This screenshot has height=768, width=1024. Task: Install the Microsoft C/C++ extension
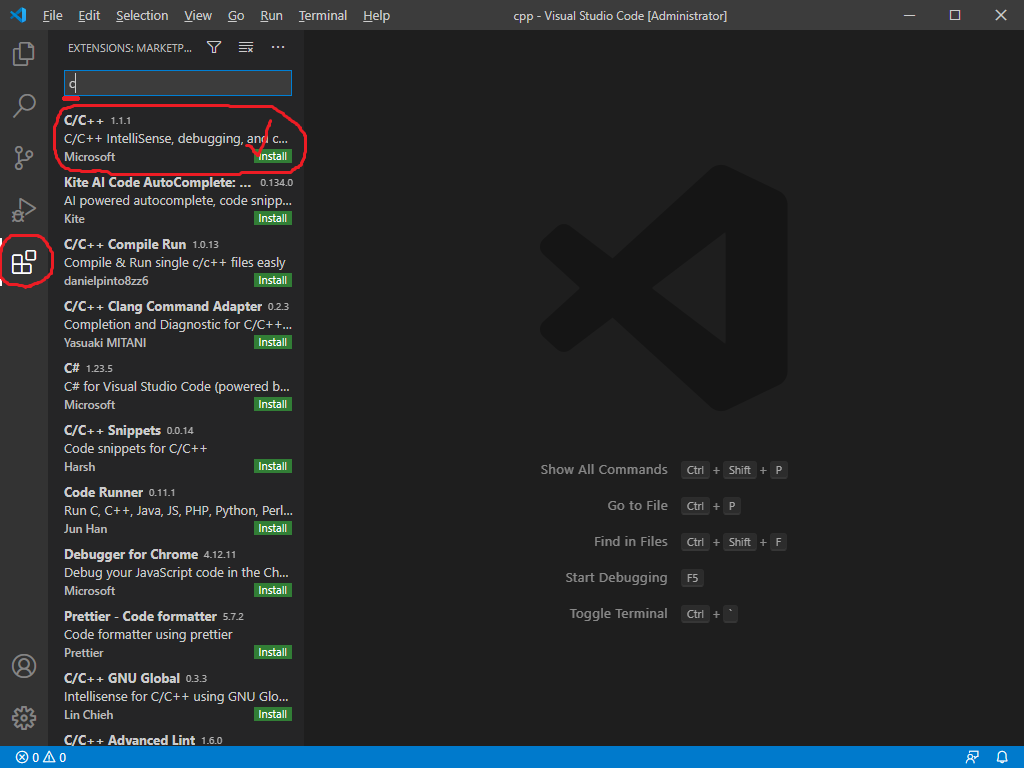pos(272,156)
